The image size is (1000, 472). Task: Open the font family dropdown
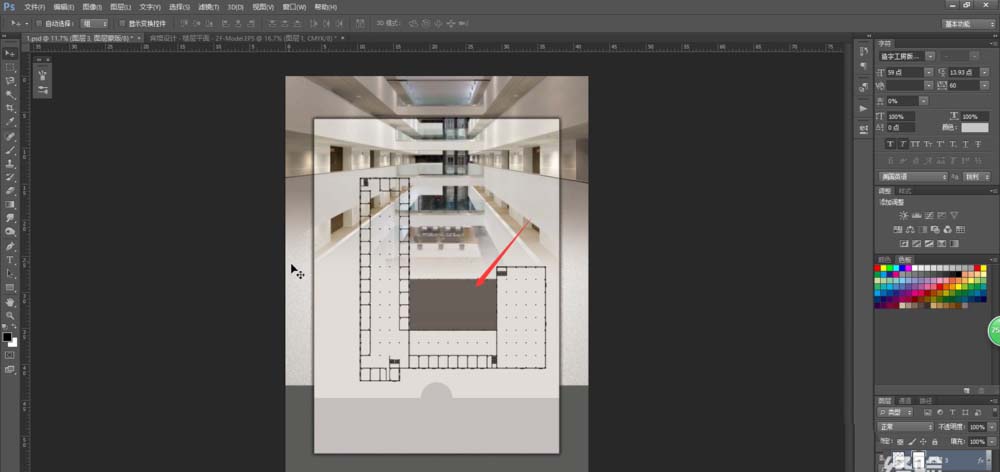click(907, 56)
